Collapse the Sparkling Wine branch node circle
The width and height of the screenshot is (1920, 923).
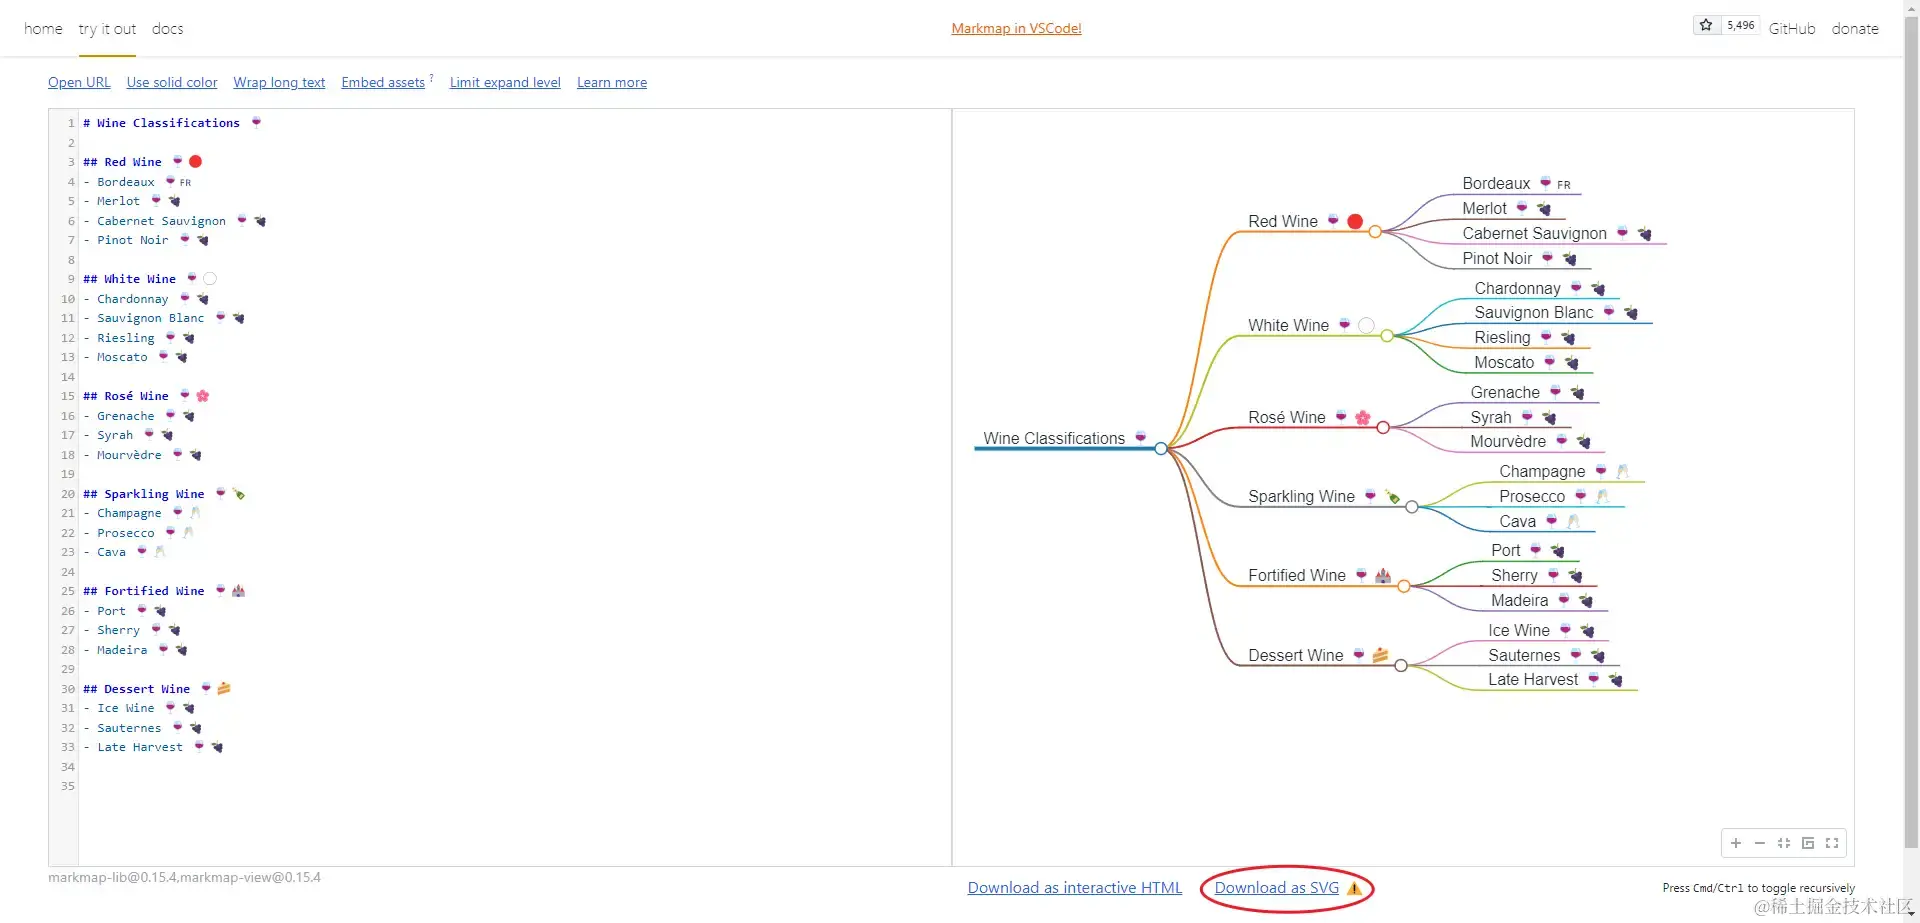click(1412, 507)
